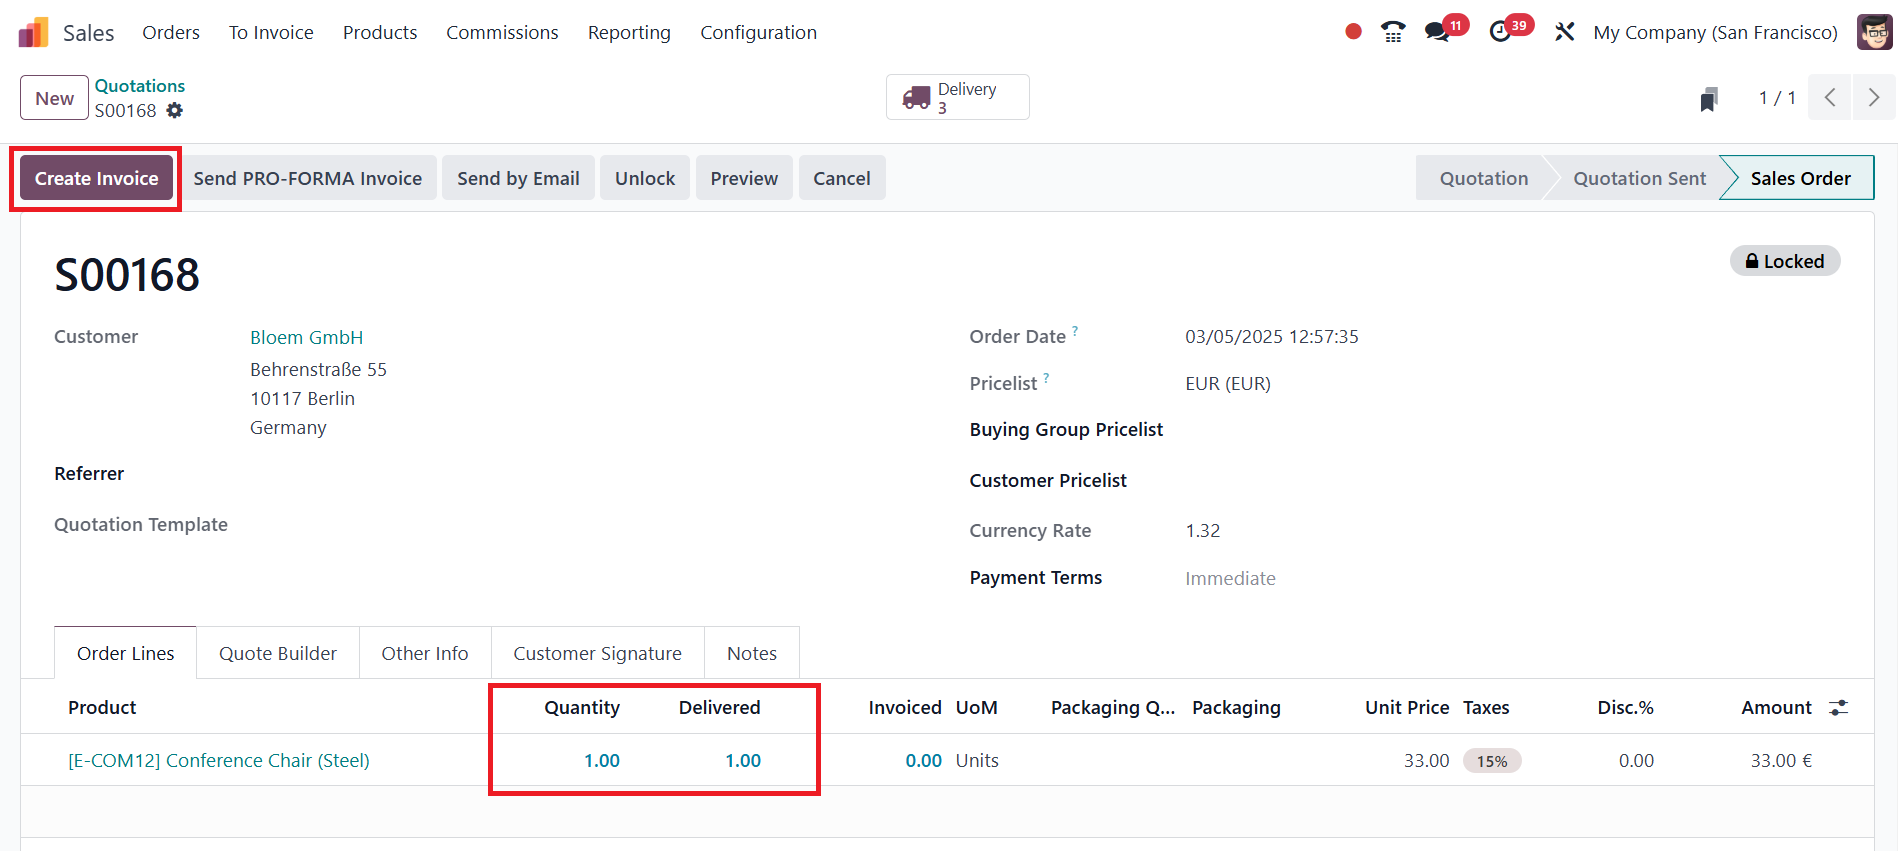
Task: Click the Quantity column header
Action: click(x=582, y=708)
